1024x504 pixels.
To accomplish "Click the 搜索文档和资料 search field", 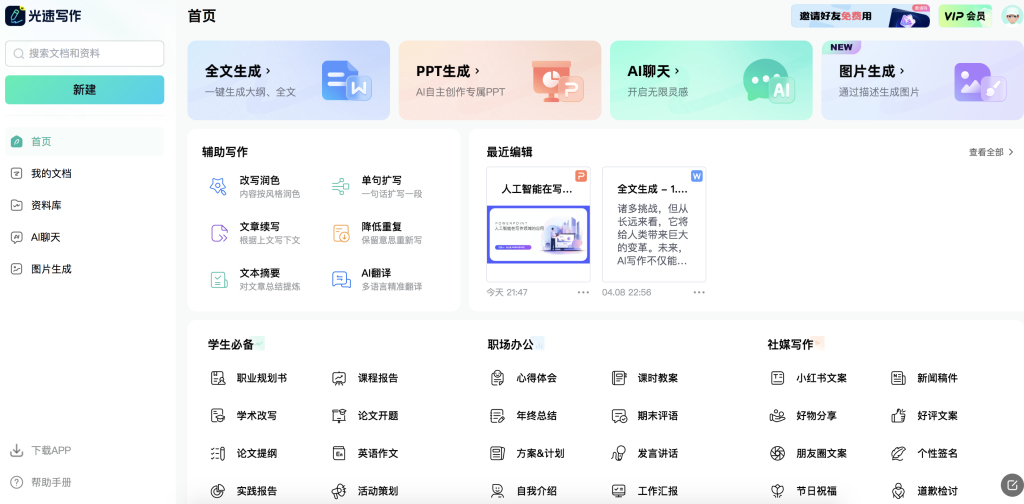I will (84, 54).
